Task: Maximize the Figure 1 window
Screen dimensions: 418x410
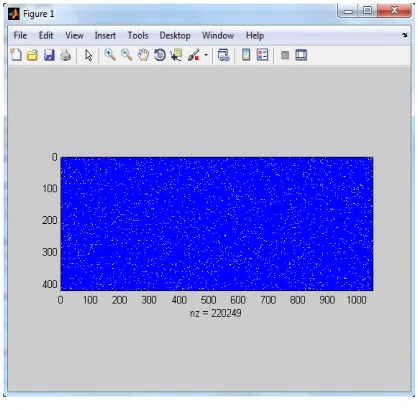Action: point(367,11)
